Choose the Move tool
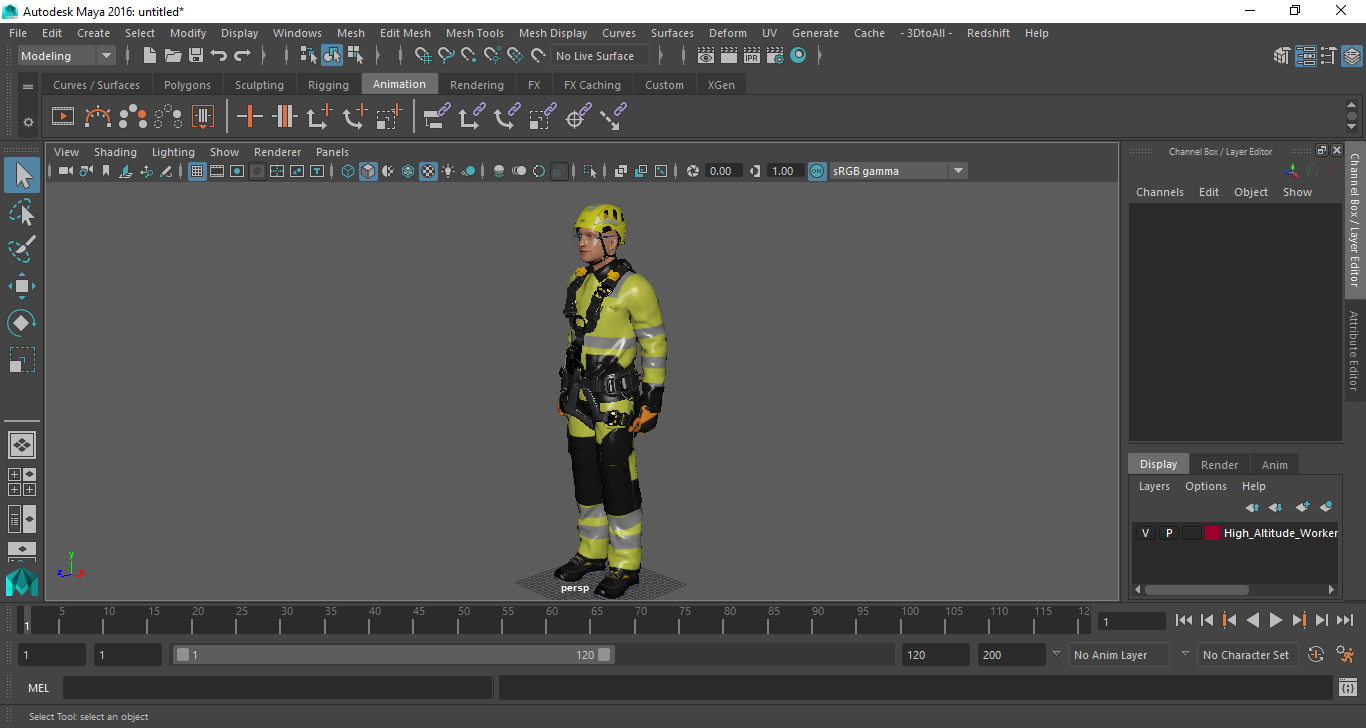 22,286
